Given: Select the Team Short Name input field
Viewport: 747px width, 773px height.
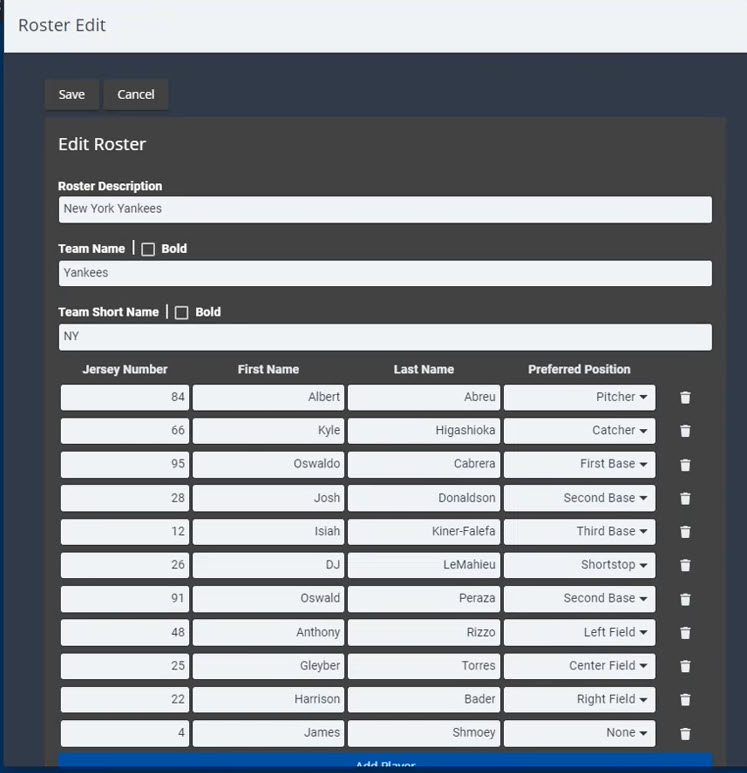Looking at the screenshot, I should click(x=385, y=337).
